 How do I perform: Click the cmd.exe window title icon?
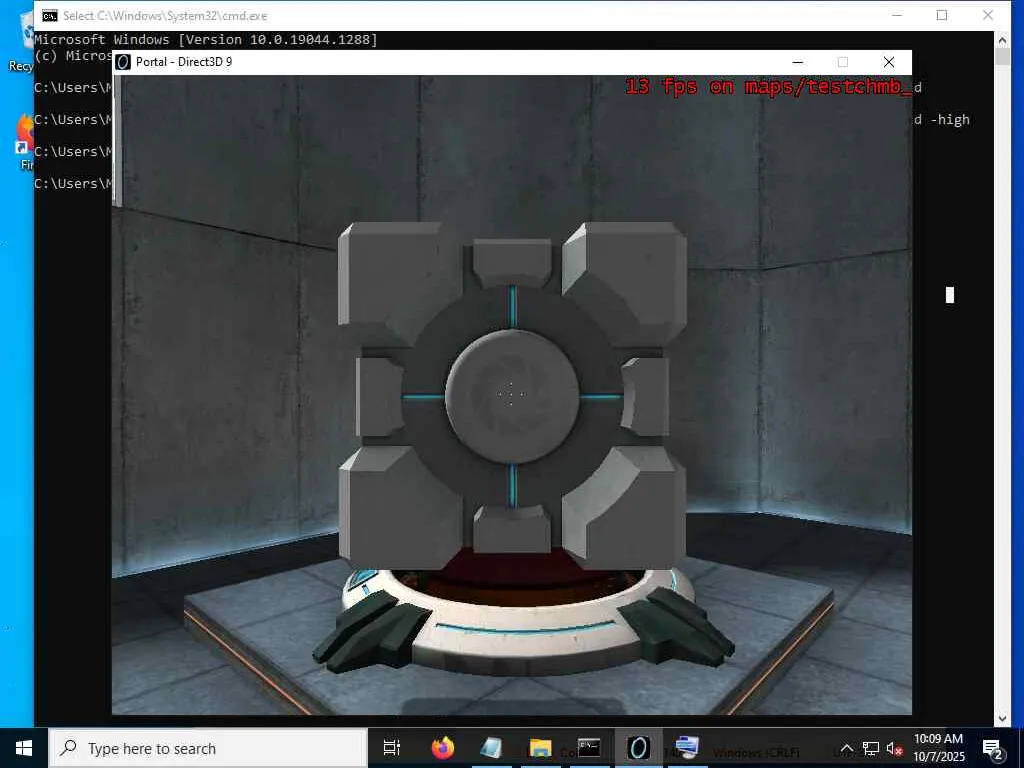tap(50, 16)
